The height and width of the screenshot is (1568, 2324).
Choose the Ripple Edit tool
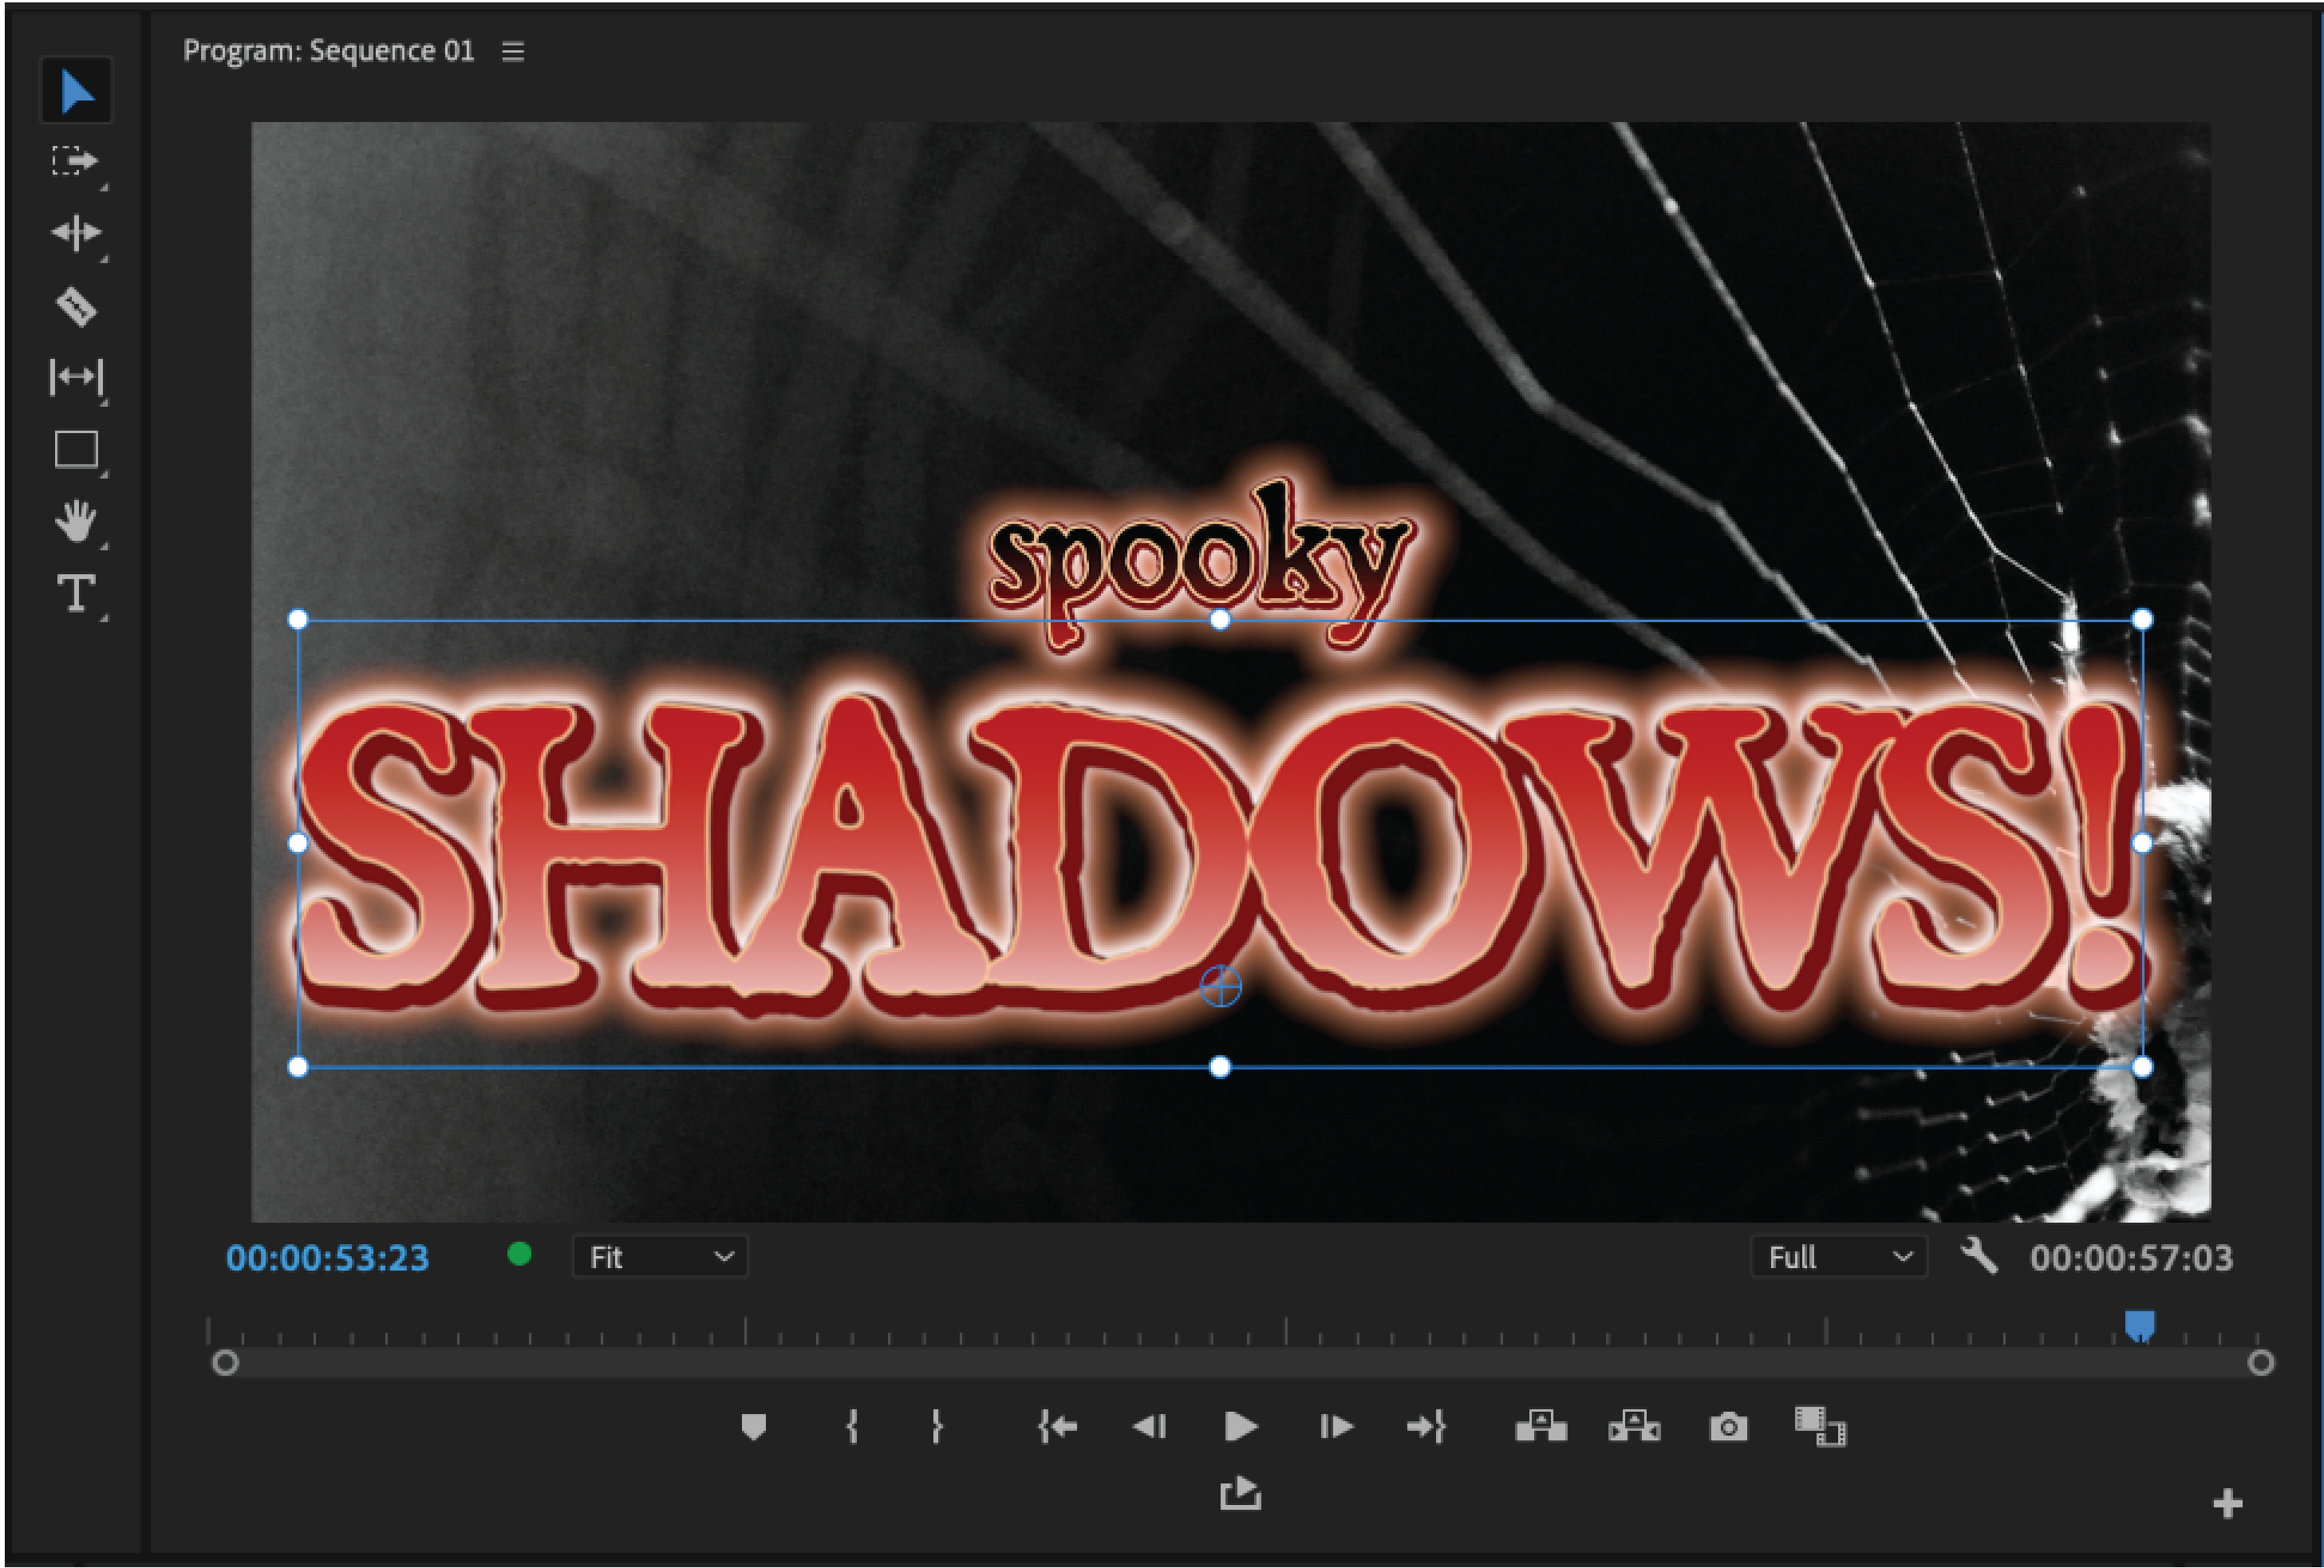(x=76, y=233)
